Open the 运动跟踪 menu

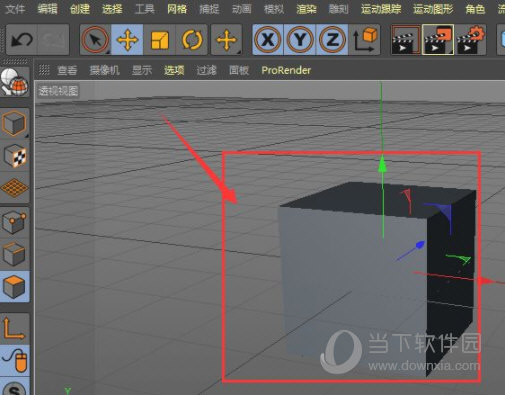381,9
